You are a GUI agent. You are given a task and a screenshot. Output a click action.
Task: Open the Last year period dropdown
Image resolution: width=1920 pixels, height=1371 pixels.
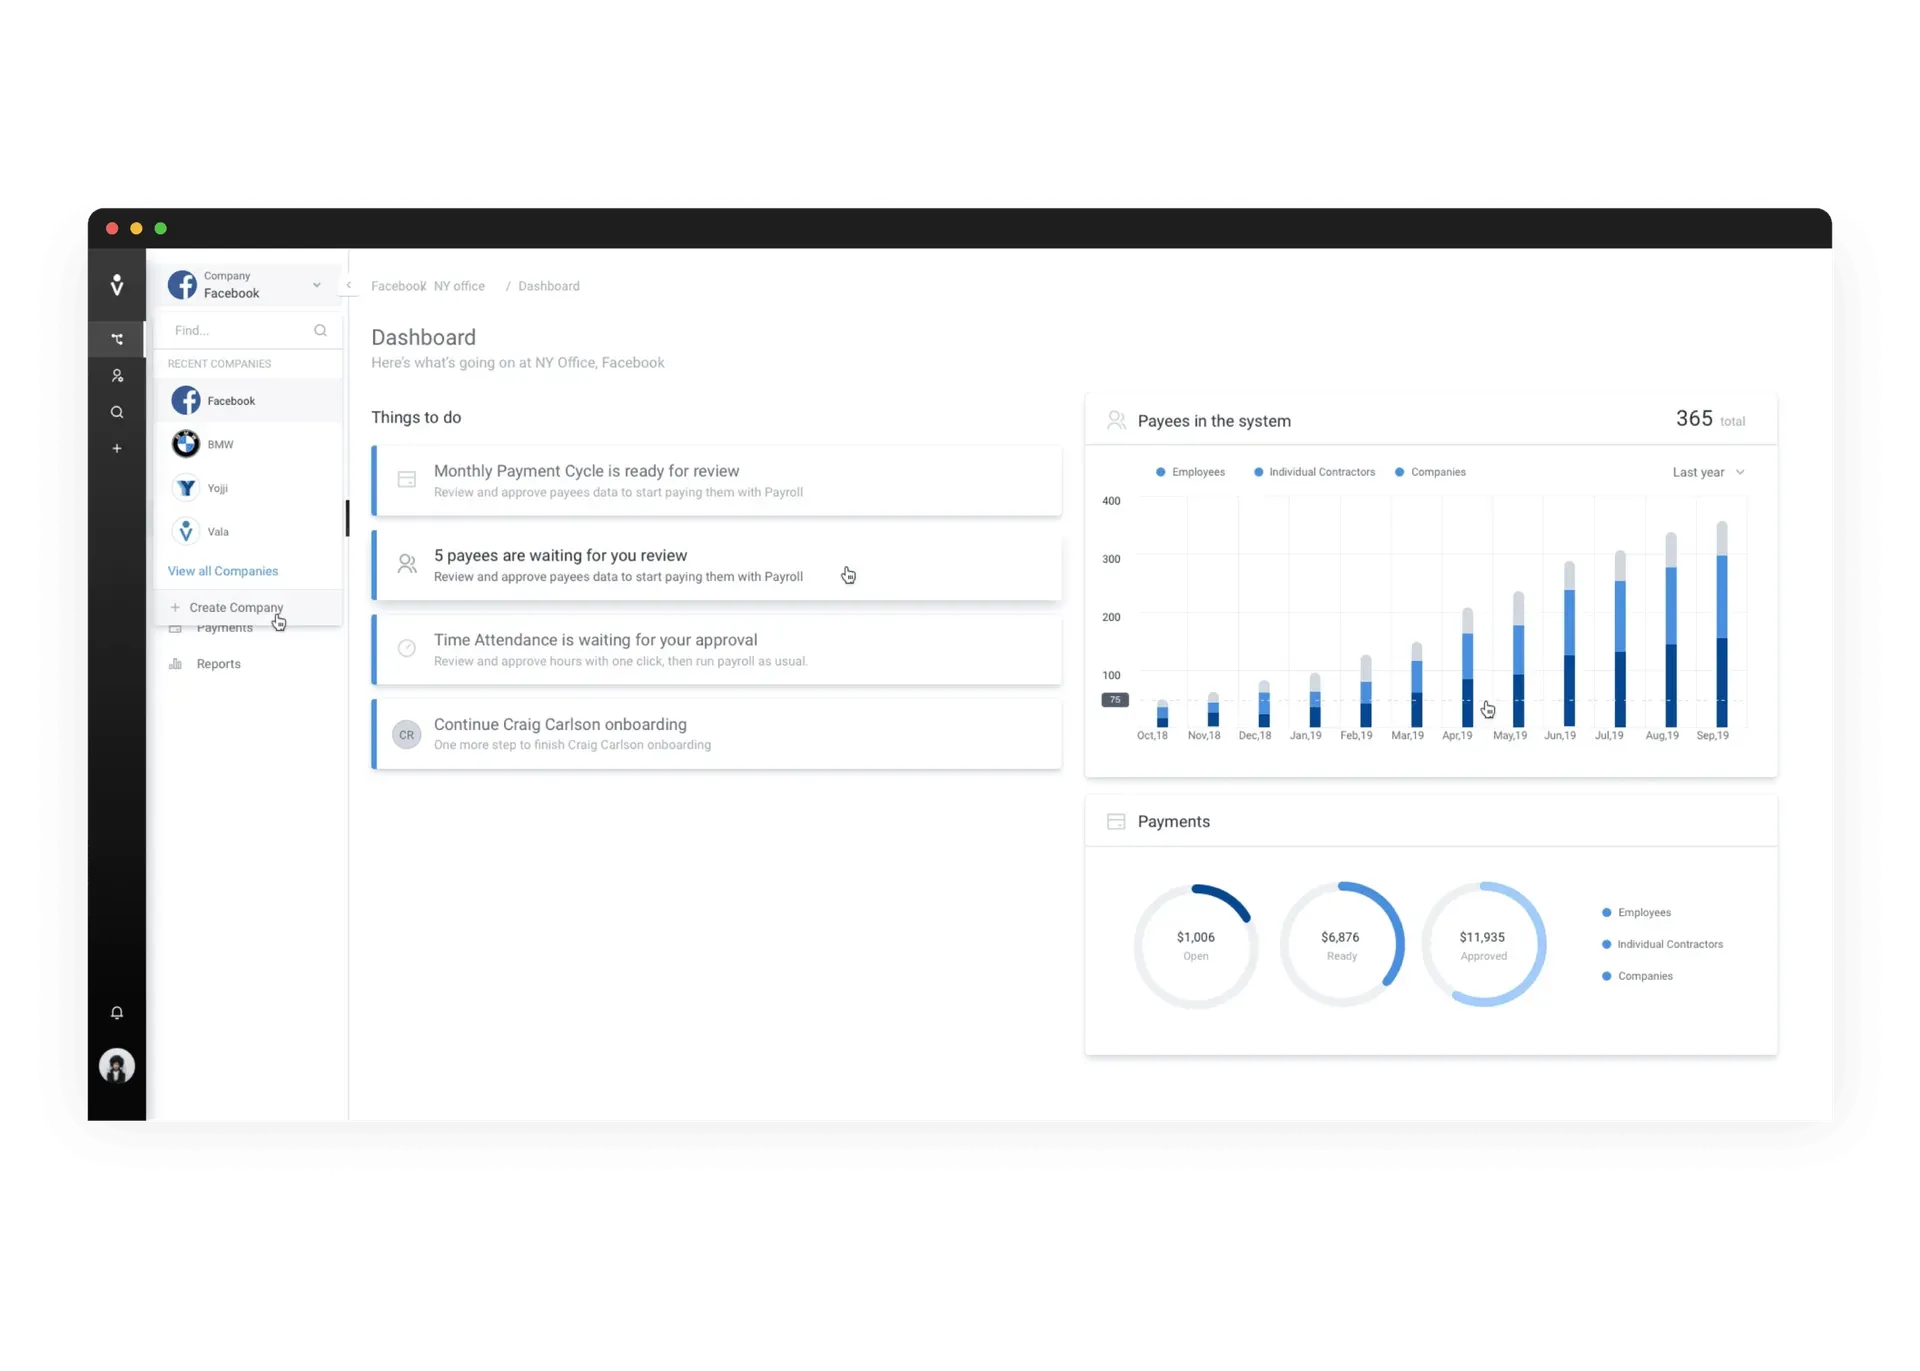coord(1708,472)
